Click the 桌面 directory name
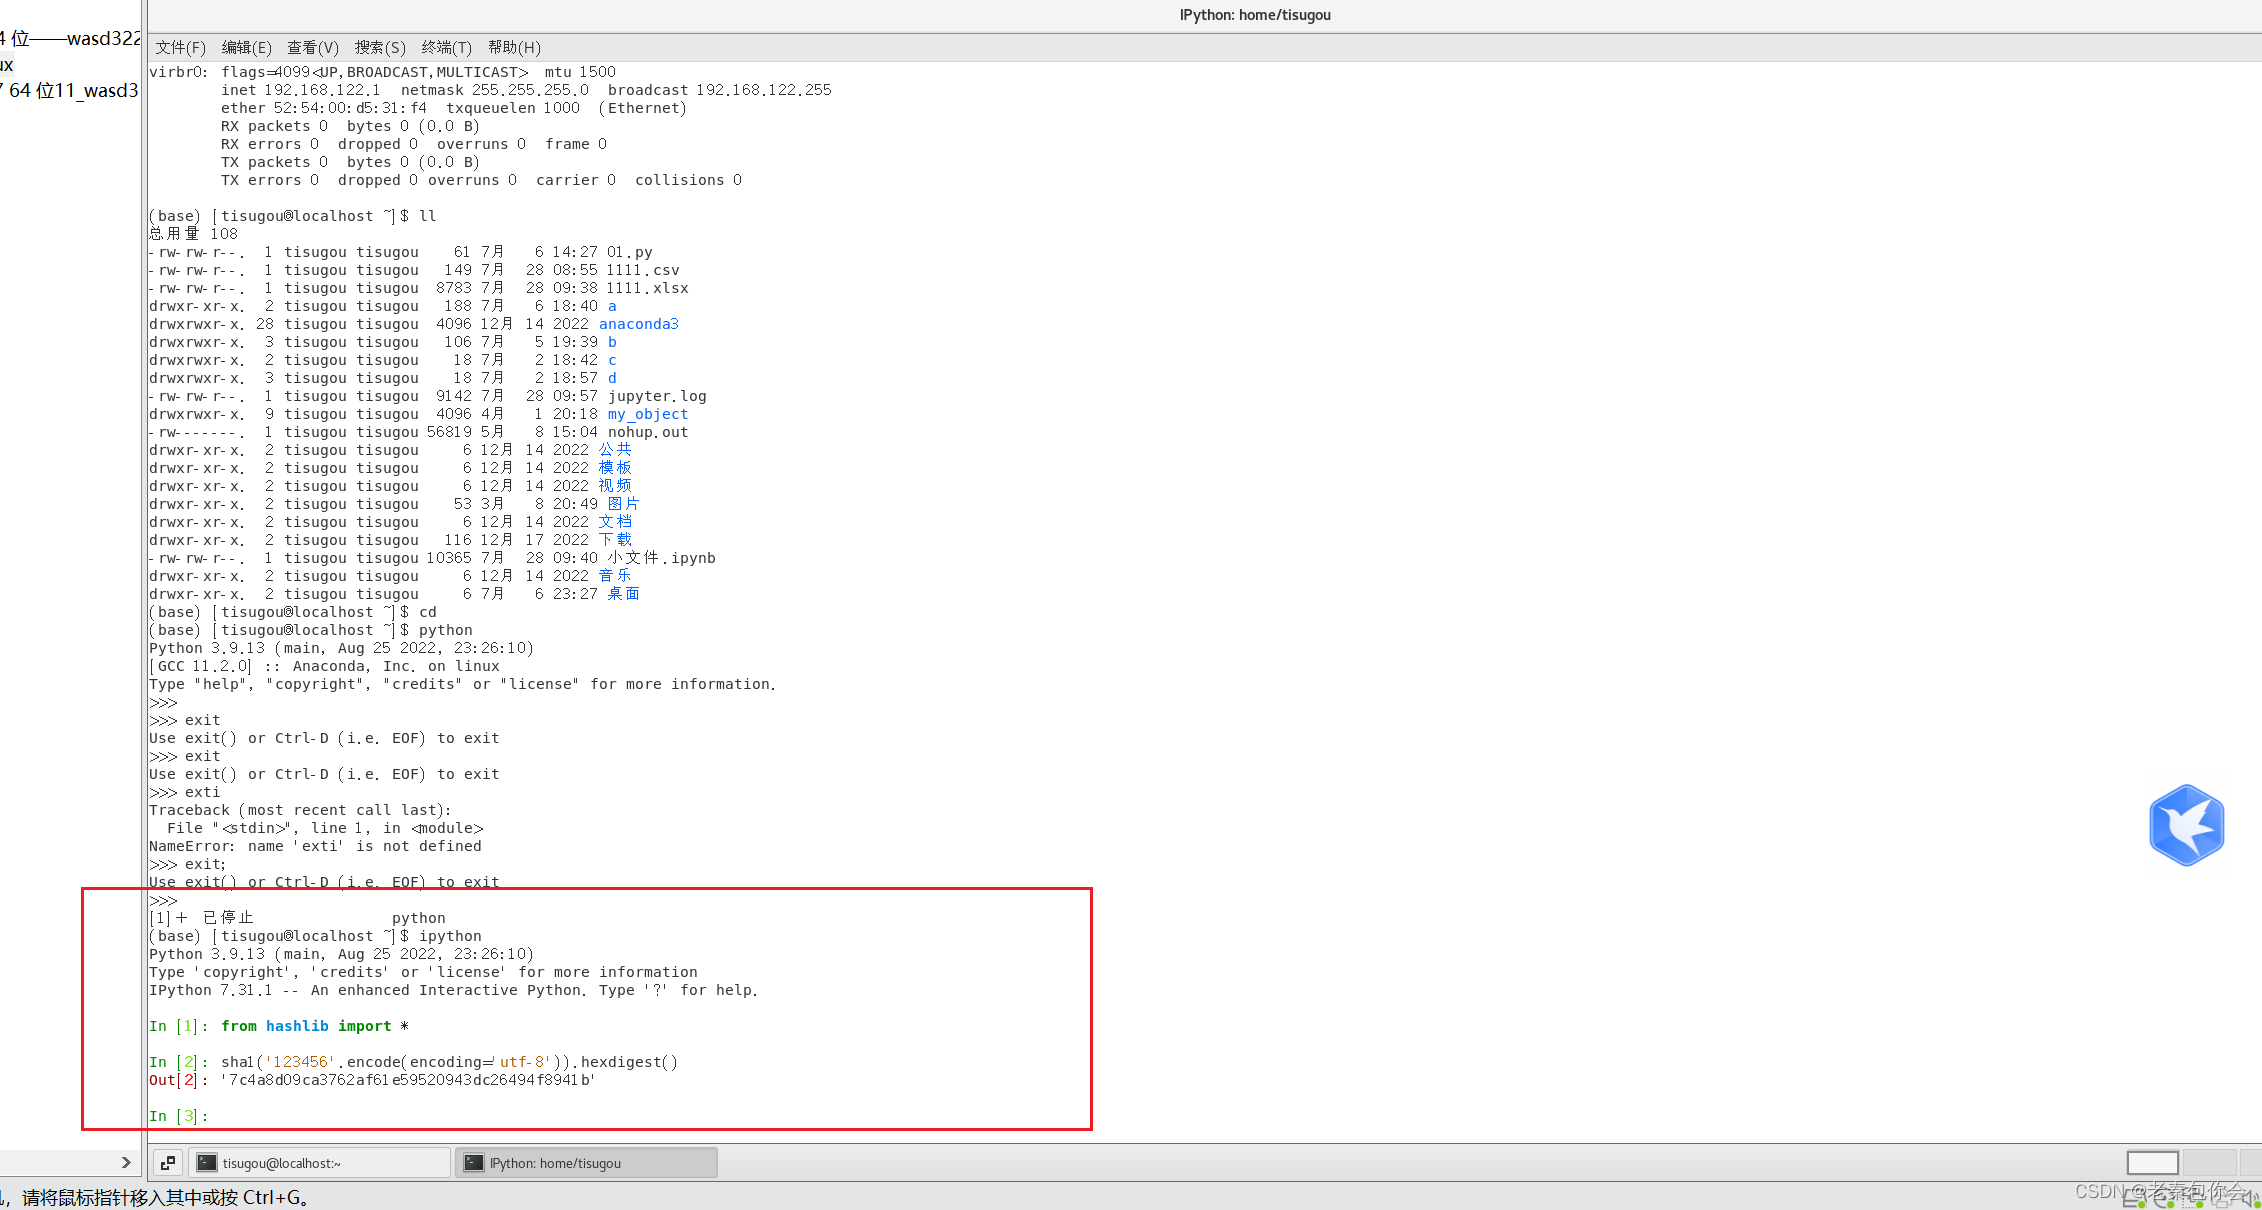 624,594
